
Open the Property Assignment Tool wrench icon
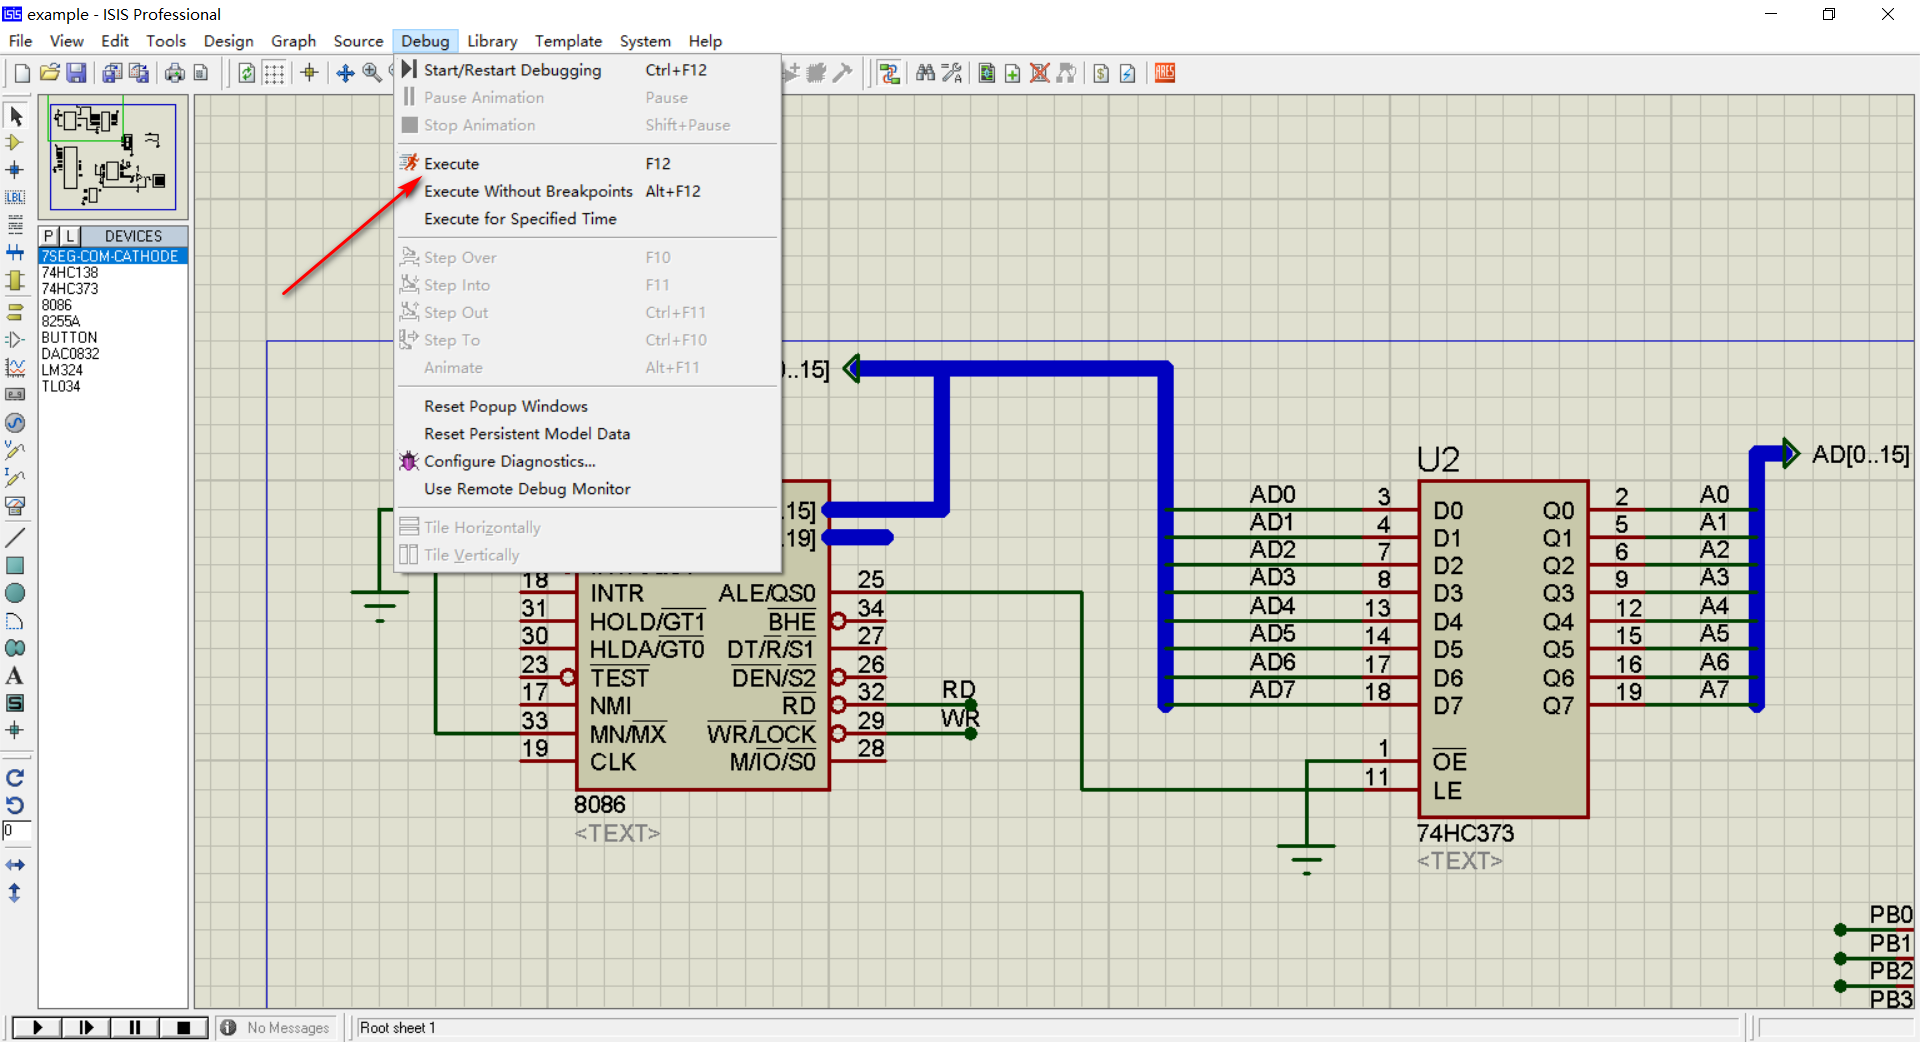[952, 73]
